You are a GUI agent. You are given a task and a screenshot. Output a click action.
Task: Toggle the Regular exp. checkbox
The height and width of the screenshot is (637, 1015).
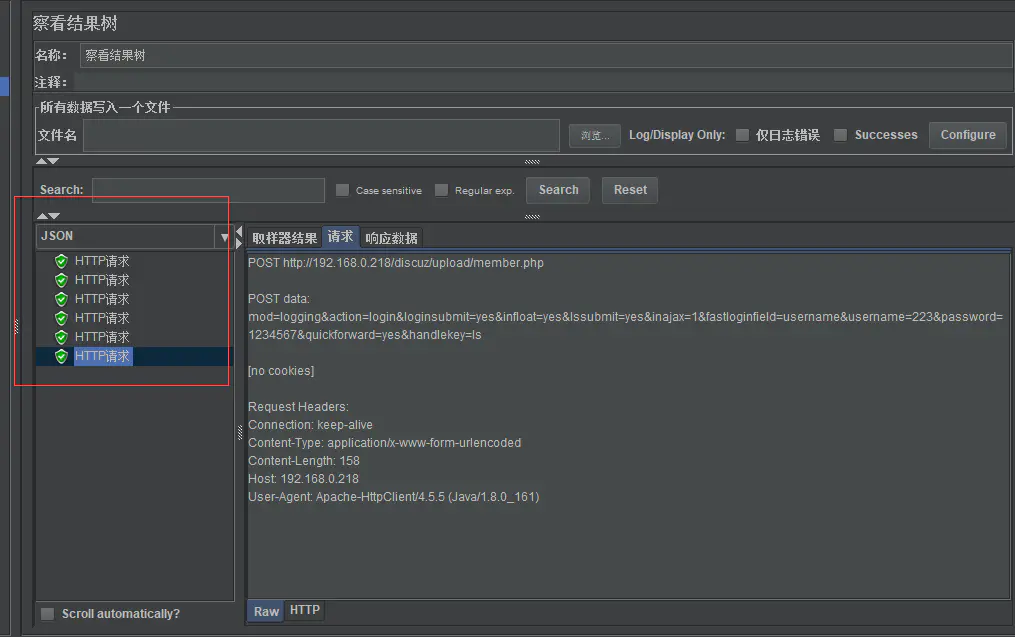click(441, 190)
